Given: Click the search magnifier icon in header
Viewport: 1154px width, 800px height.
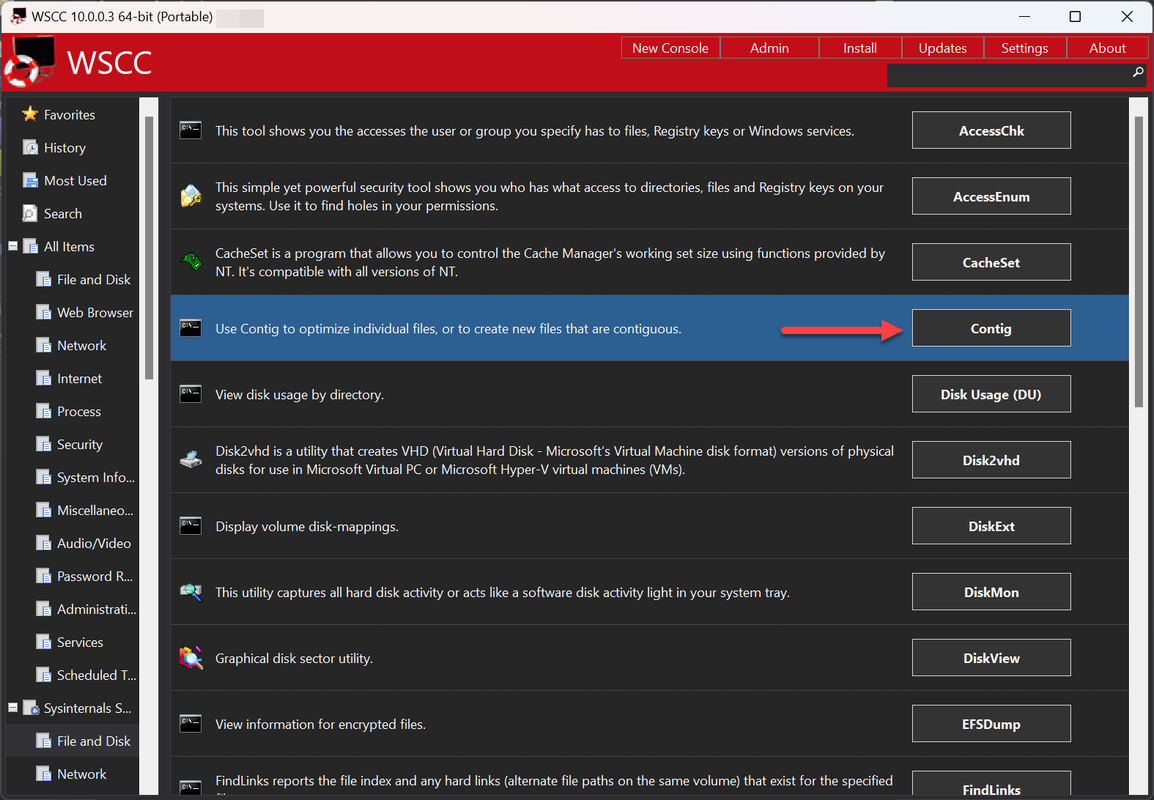Looking at the screenshot, I should (x=1138, y=72).
